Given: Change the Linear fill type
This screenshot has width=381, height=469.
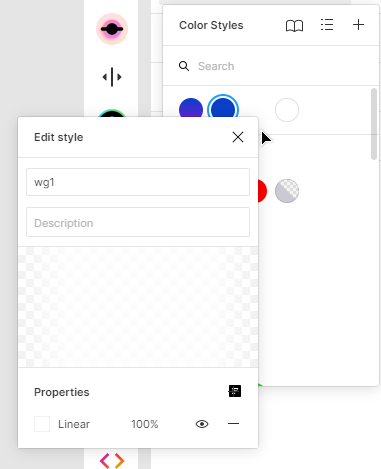Looking at the screenshot, I should [74, 424].
